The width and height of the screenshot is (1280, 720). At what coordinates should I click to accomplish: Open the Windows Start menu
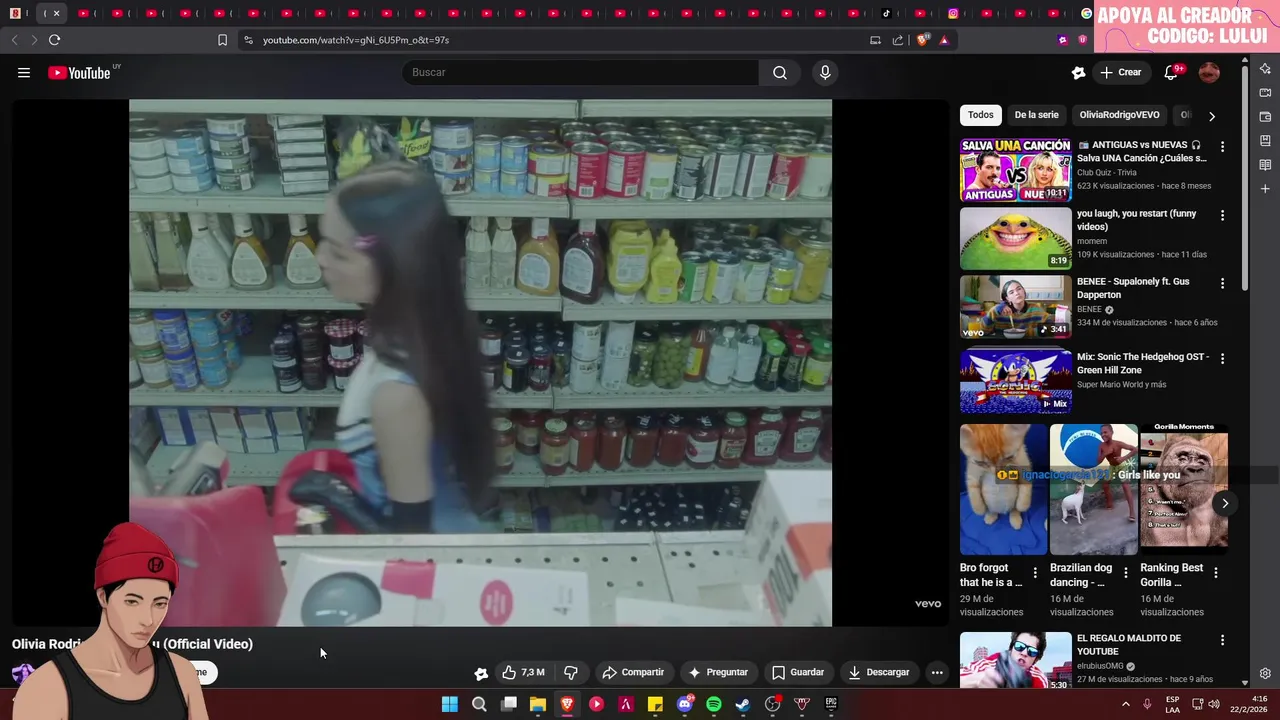tap(450, 704)
